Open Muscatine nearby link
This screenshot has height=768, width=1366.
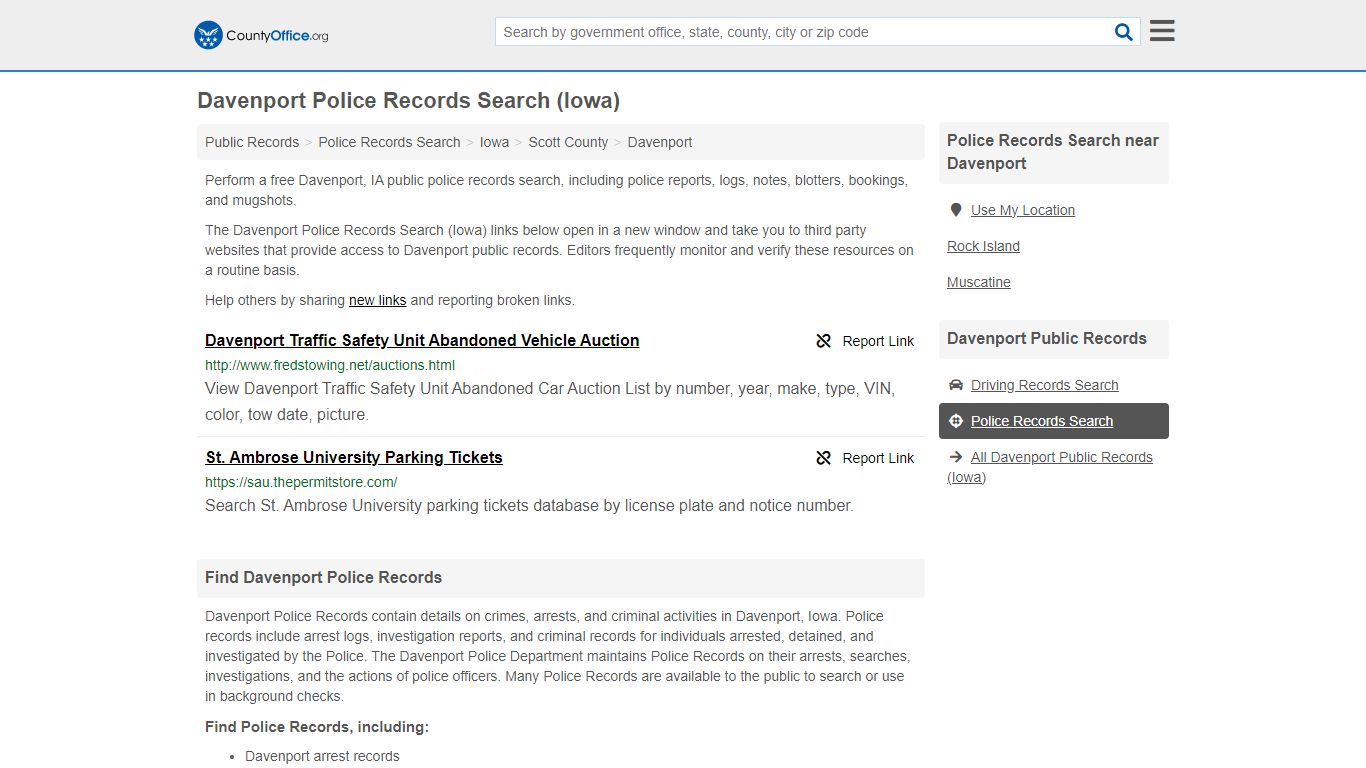979,282
